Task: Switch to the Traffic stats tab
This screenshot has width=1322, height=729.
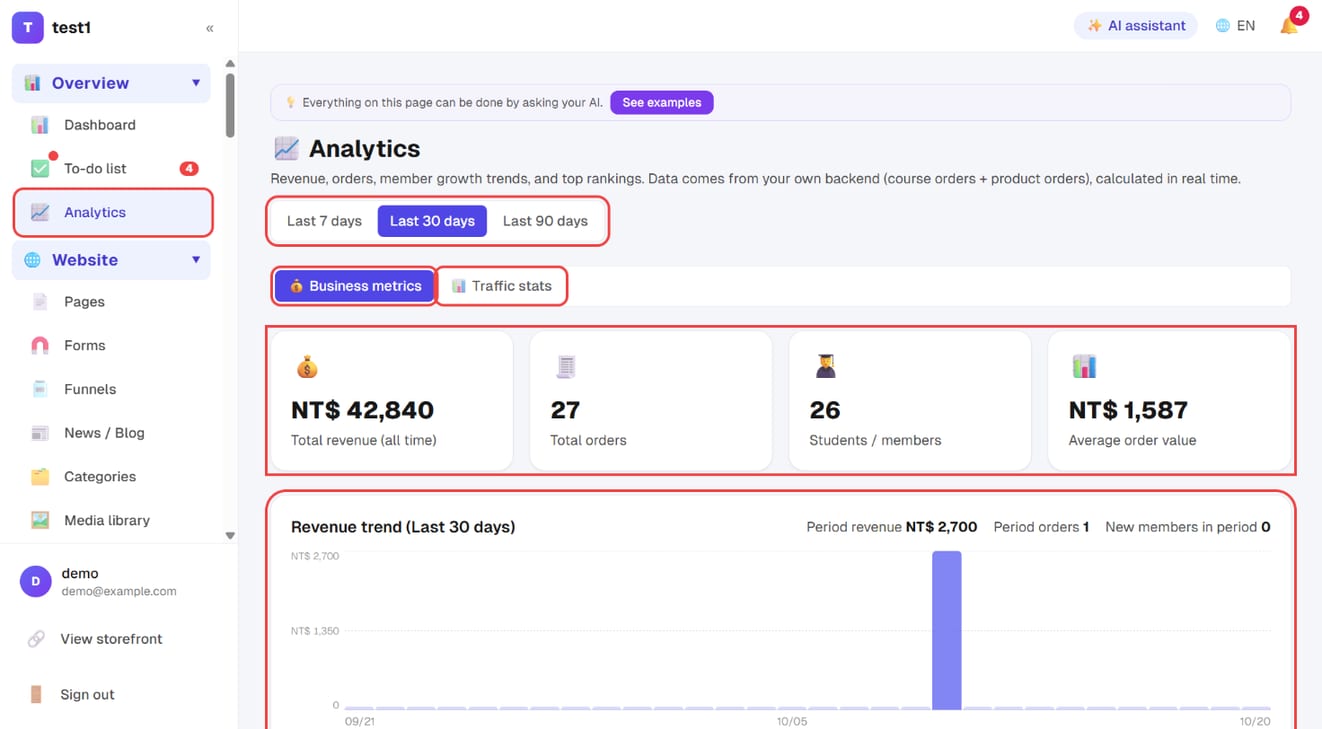Action: 502,286
